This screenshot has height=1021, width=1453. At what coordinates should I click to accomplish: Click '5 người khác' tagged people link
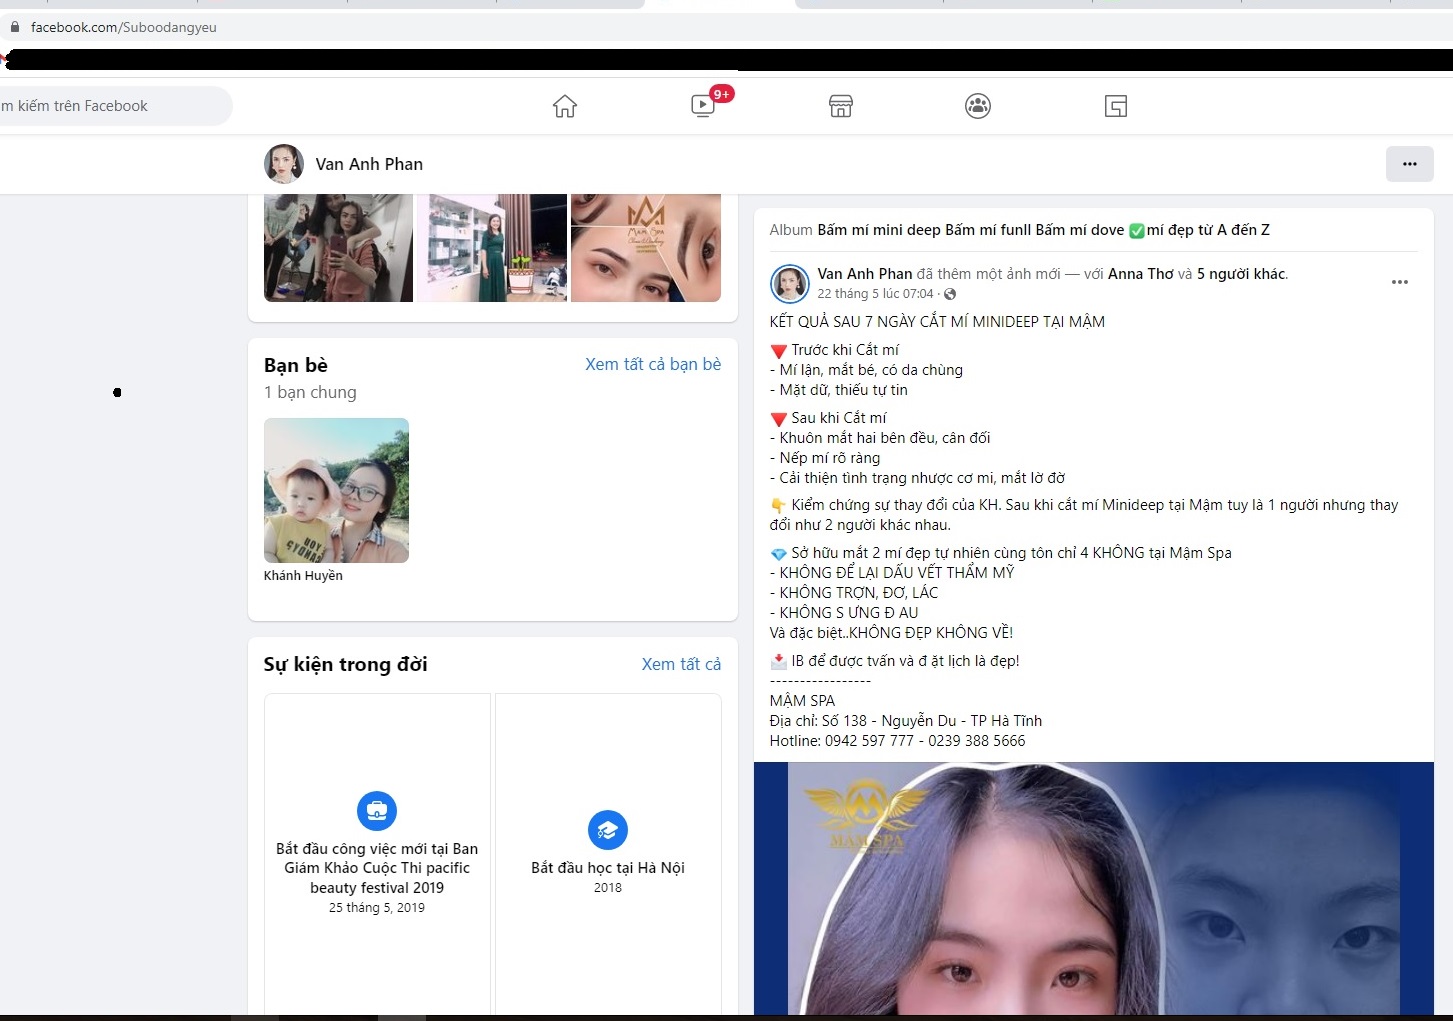[x=1241, y=274]
